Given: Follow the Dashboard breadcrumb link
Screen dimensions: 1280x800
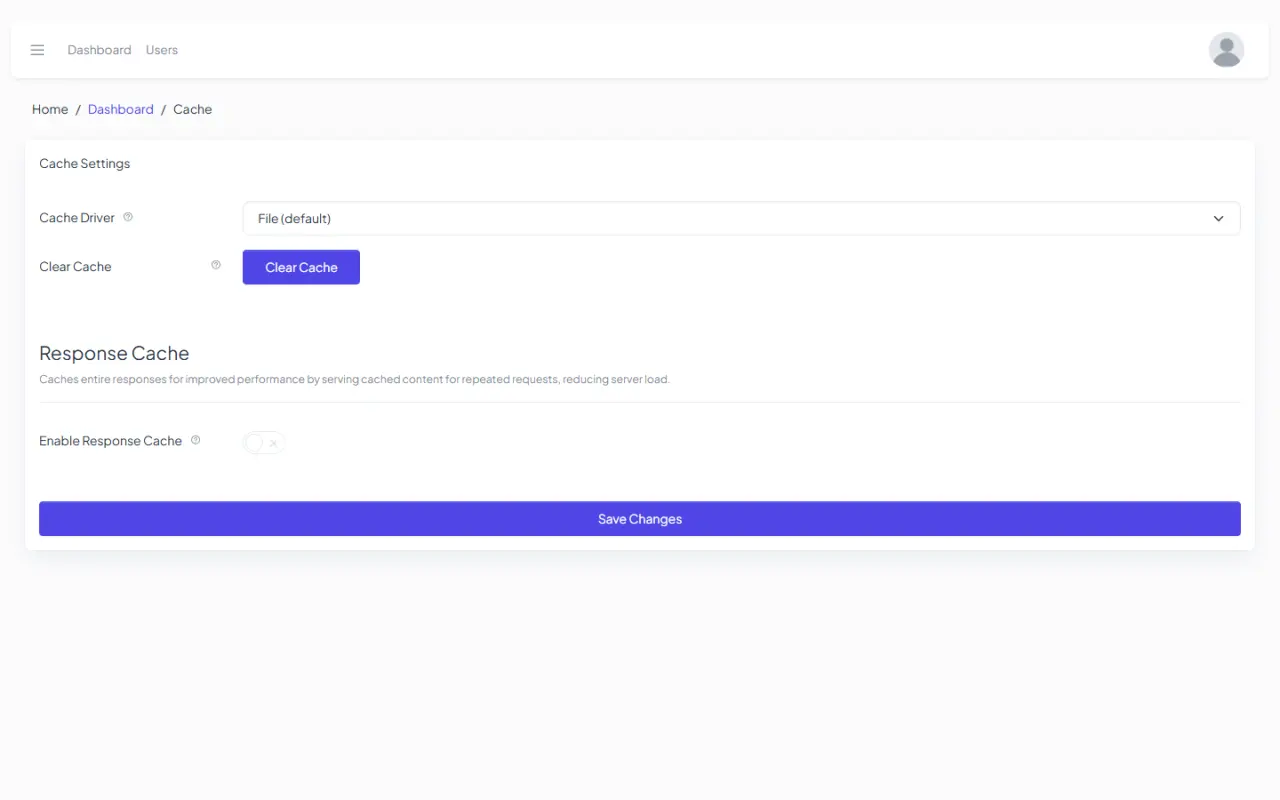Looking at the screenshot, I should (121, 109).
